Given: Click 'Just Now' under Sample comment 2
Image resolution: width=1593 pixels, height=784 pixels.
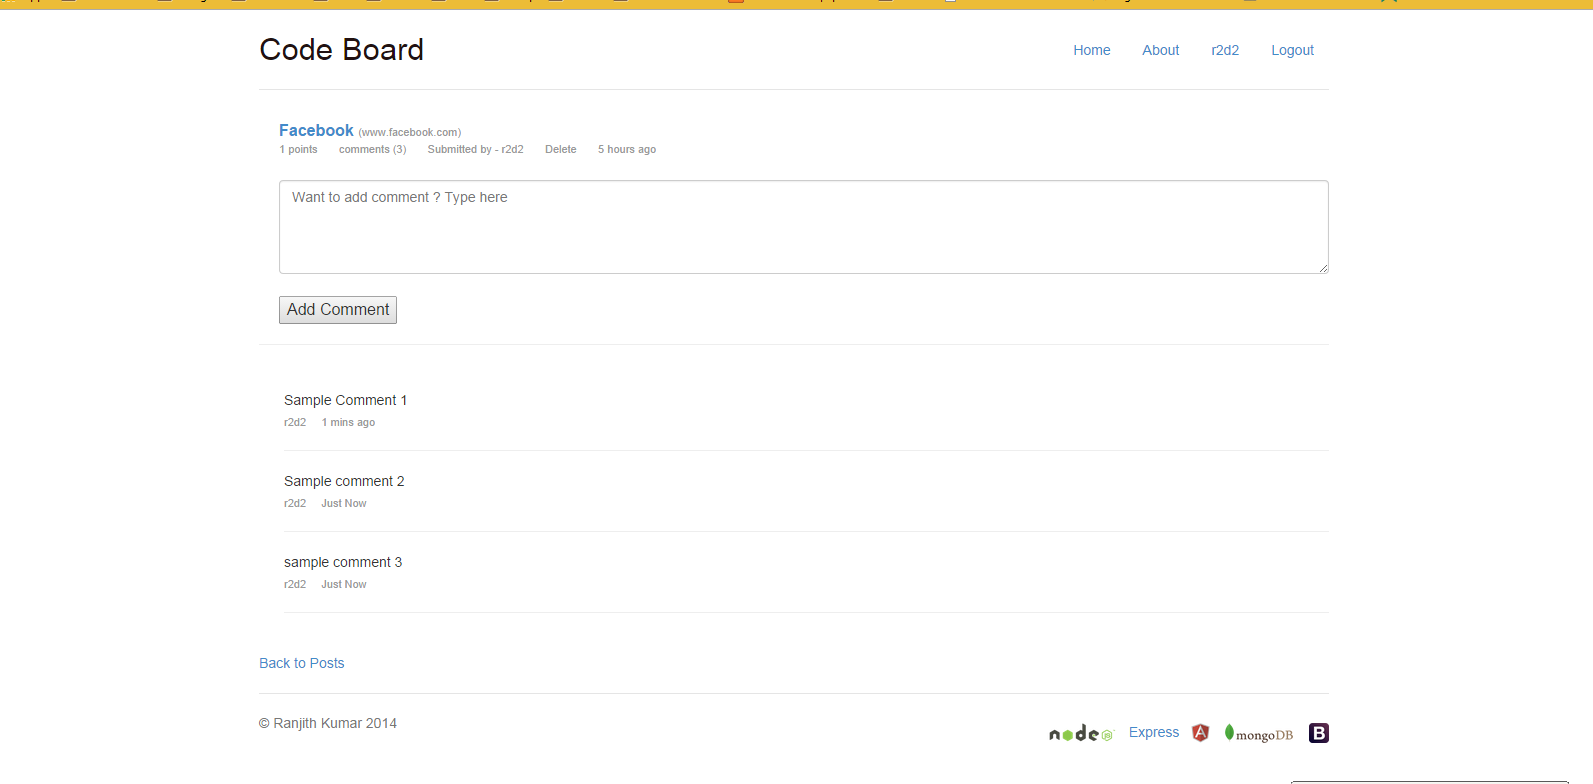Looking at the screenshot, I should [x=344, y=503].
